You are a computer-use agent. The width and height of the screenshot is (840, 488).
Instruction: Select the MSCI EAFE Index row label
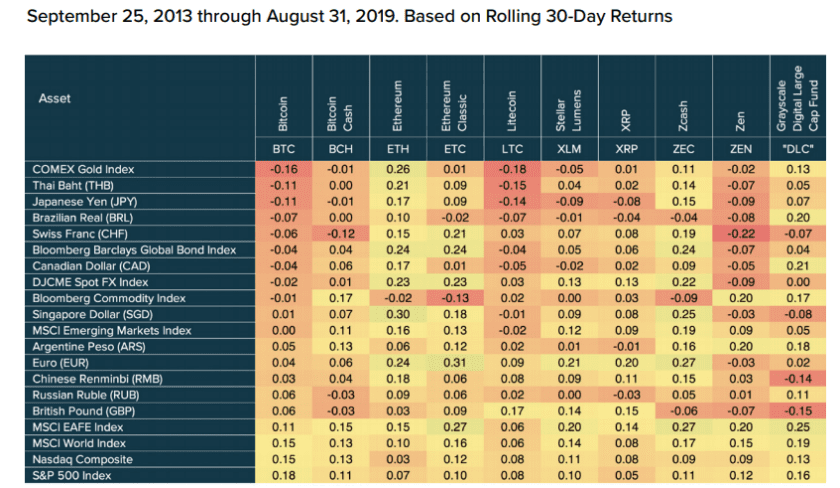click(78, 427)
